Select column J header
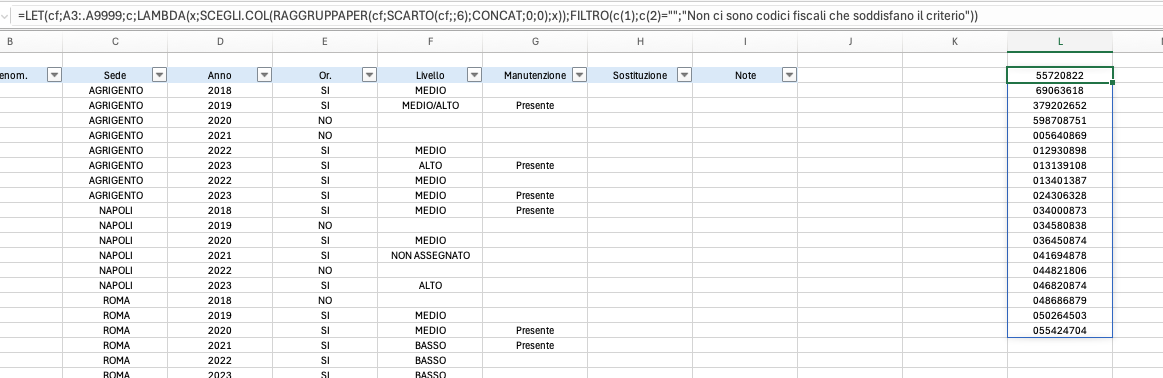 tap(850, 42)
